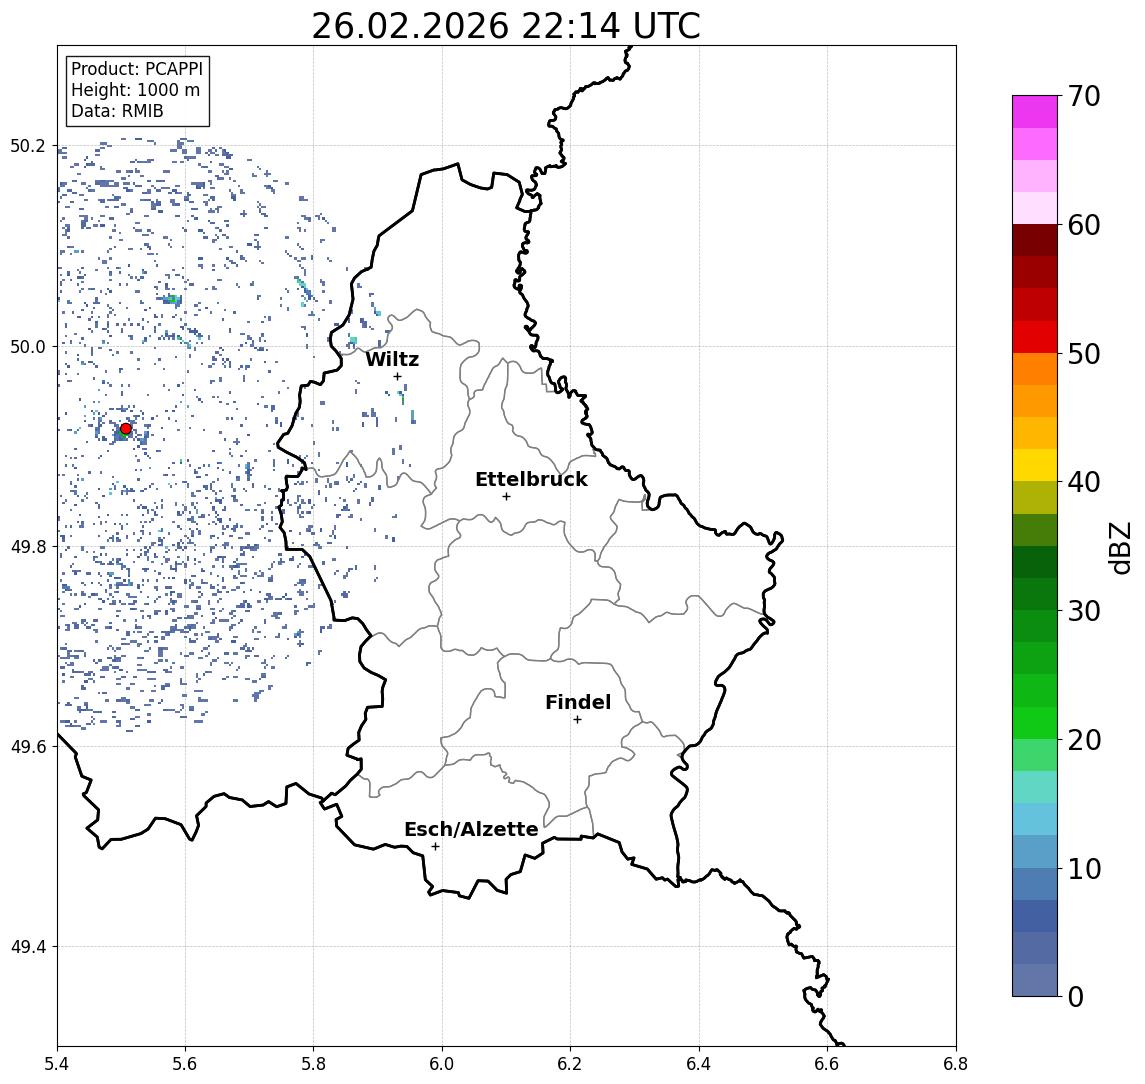Click the latitude label 49.8
This screenshot has height=1084, width=1145.
coord(27,547)
